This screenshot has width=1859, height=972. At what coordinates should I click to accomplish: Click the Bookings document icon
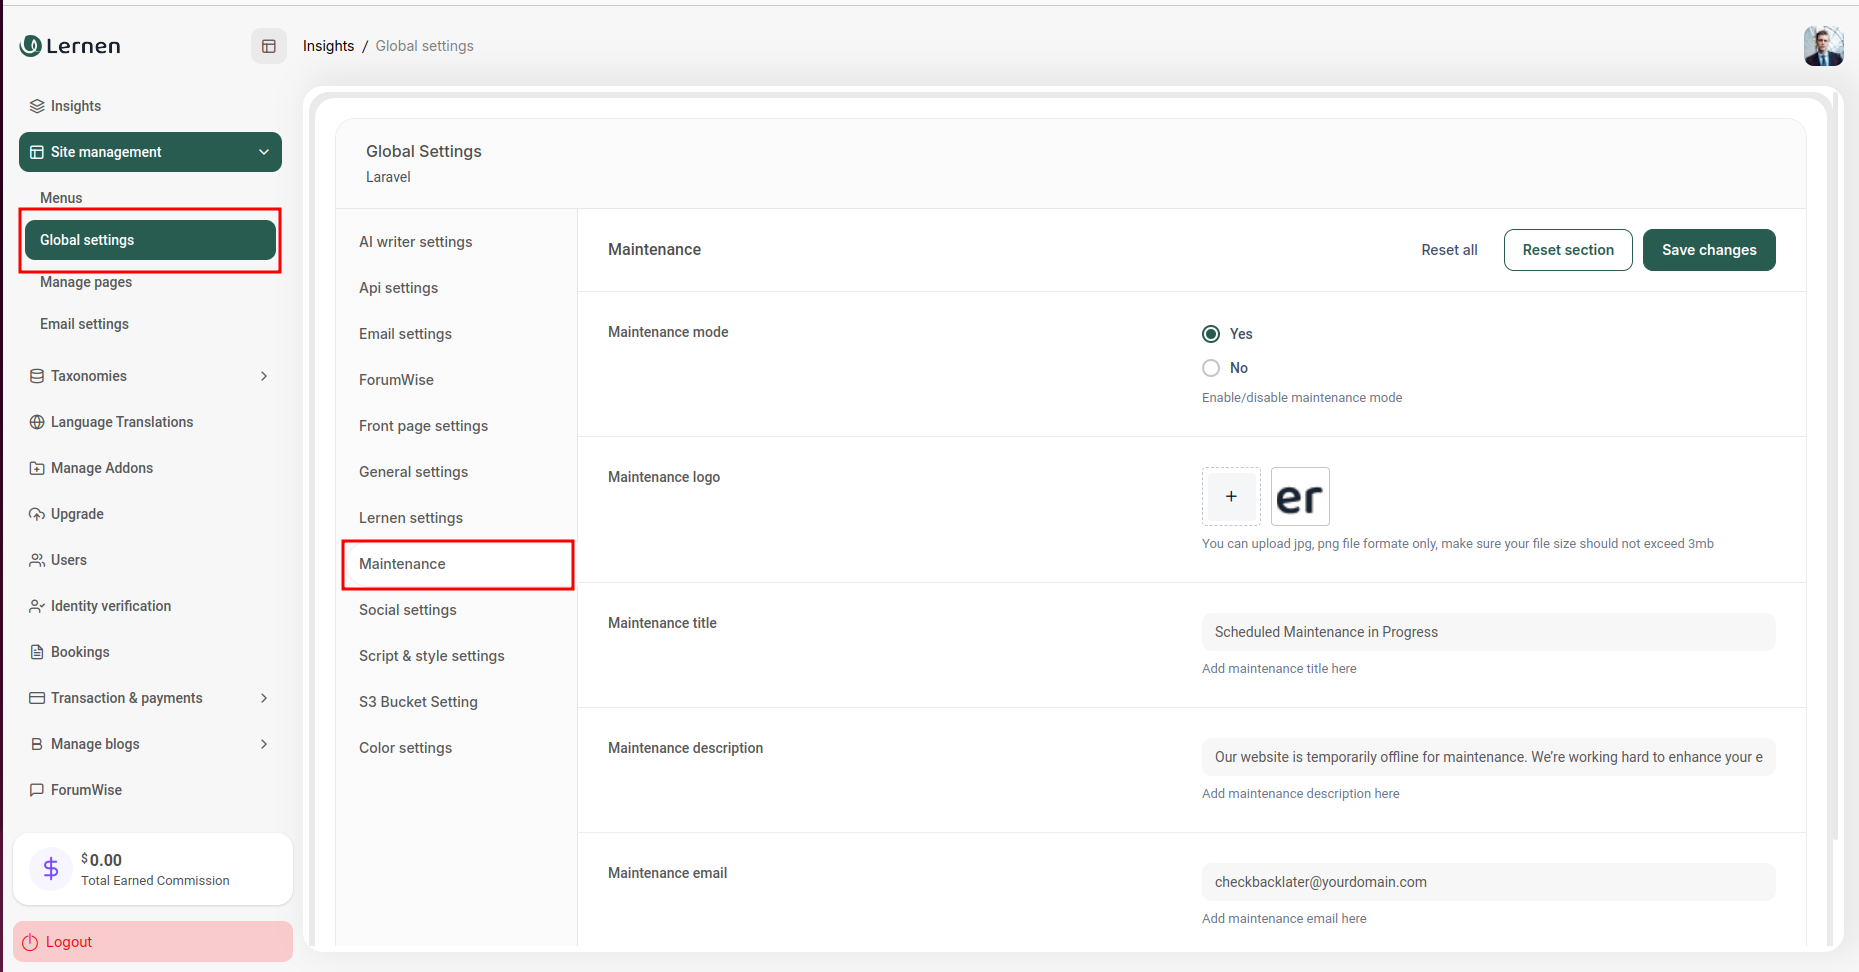37,652
